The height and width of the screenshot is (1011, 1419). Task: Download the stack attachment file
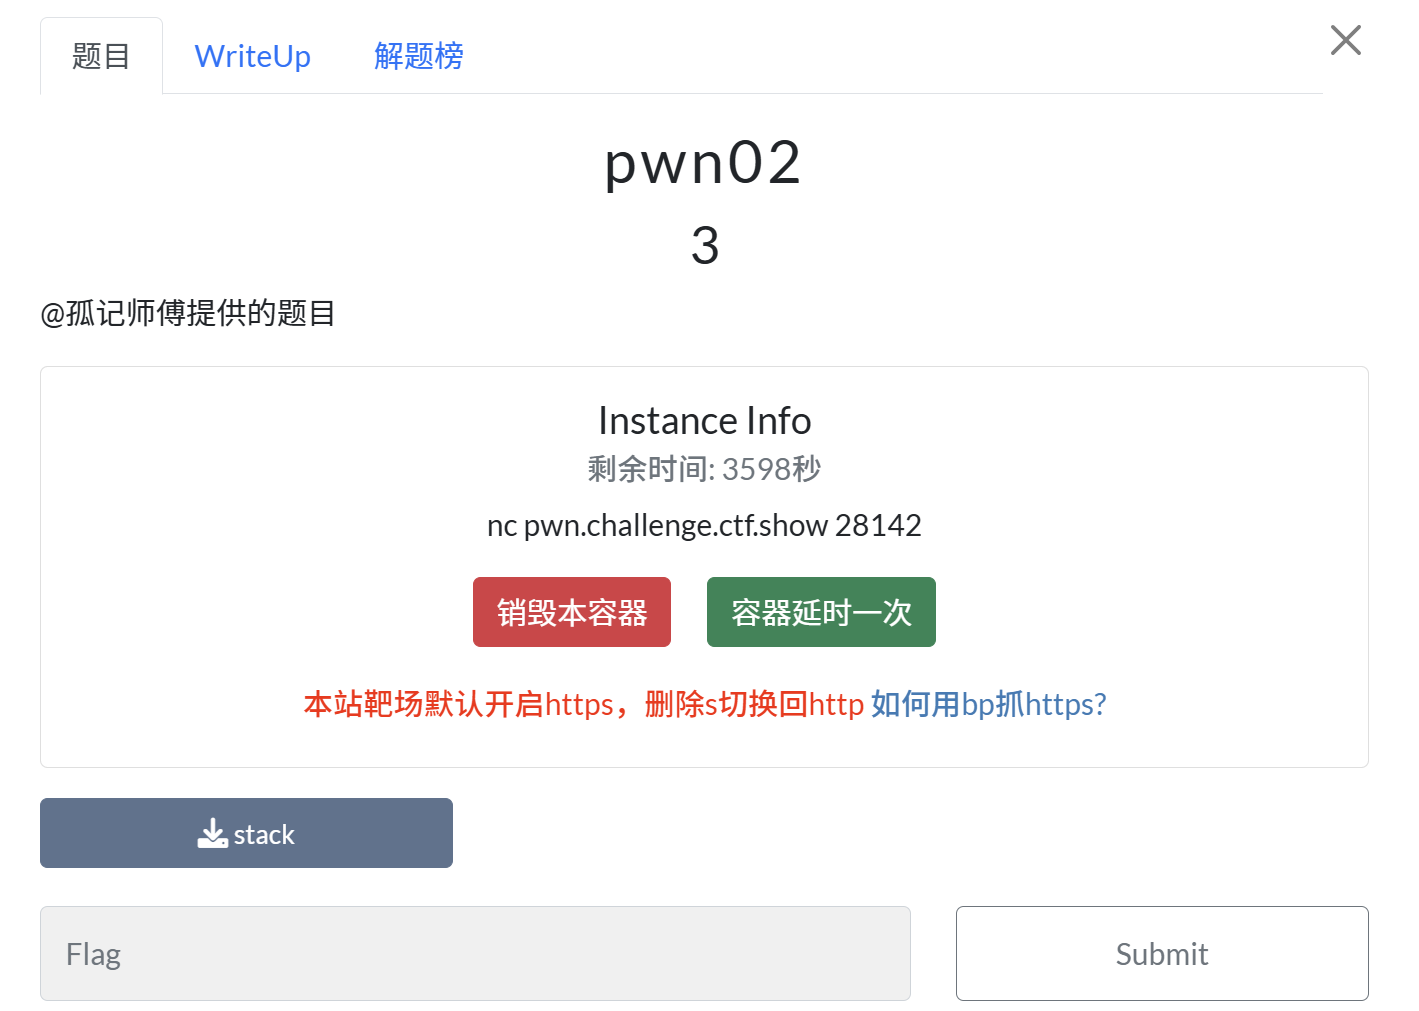tap(264, 834)
